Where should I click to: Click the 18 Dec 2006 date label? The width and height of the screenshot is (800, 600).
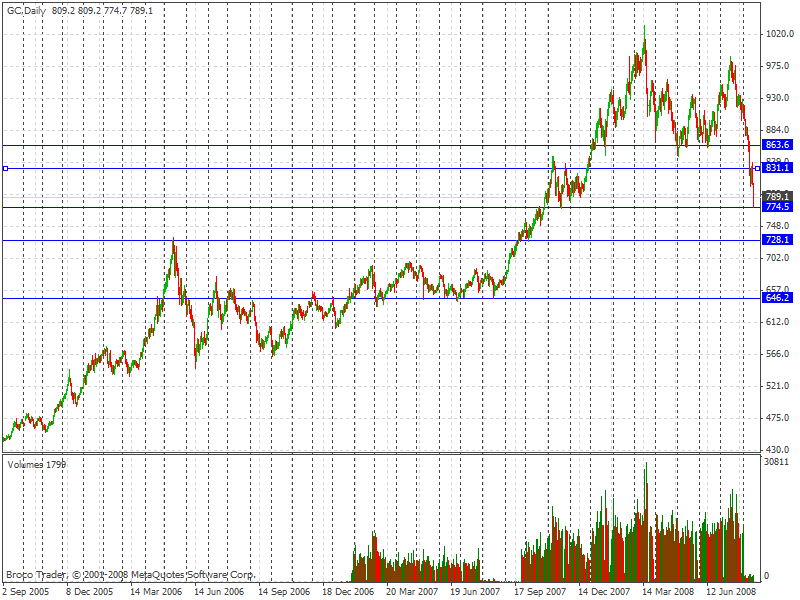[x=348, y=592]
